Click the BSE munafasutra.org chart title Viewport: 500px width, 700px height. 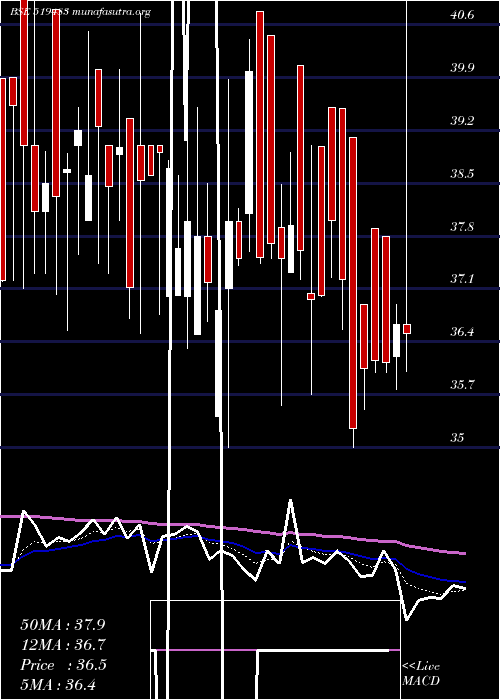(x=80, y=12)
